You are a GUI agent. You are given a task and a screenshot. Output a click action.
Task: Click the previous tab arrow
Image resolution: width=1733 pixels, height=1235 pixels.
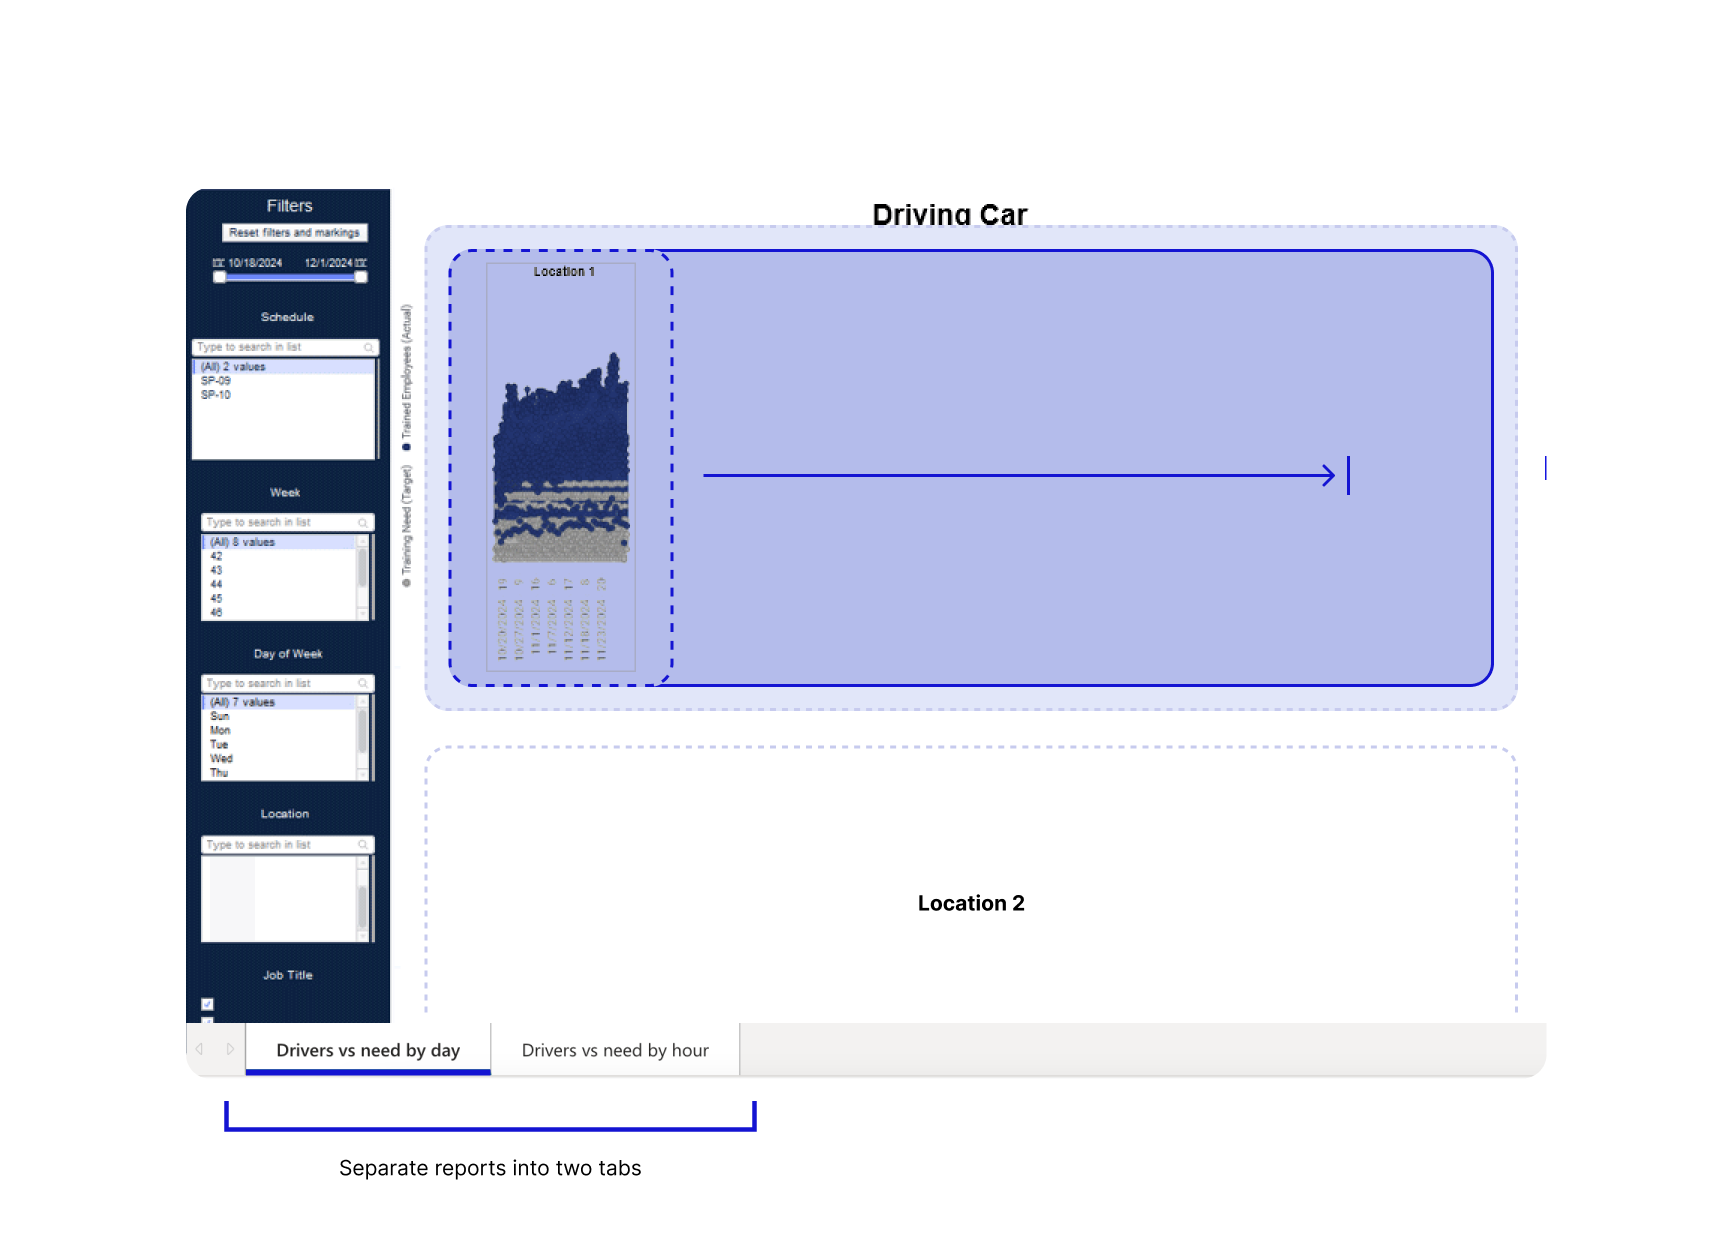tap(200, 1049)
